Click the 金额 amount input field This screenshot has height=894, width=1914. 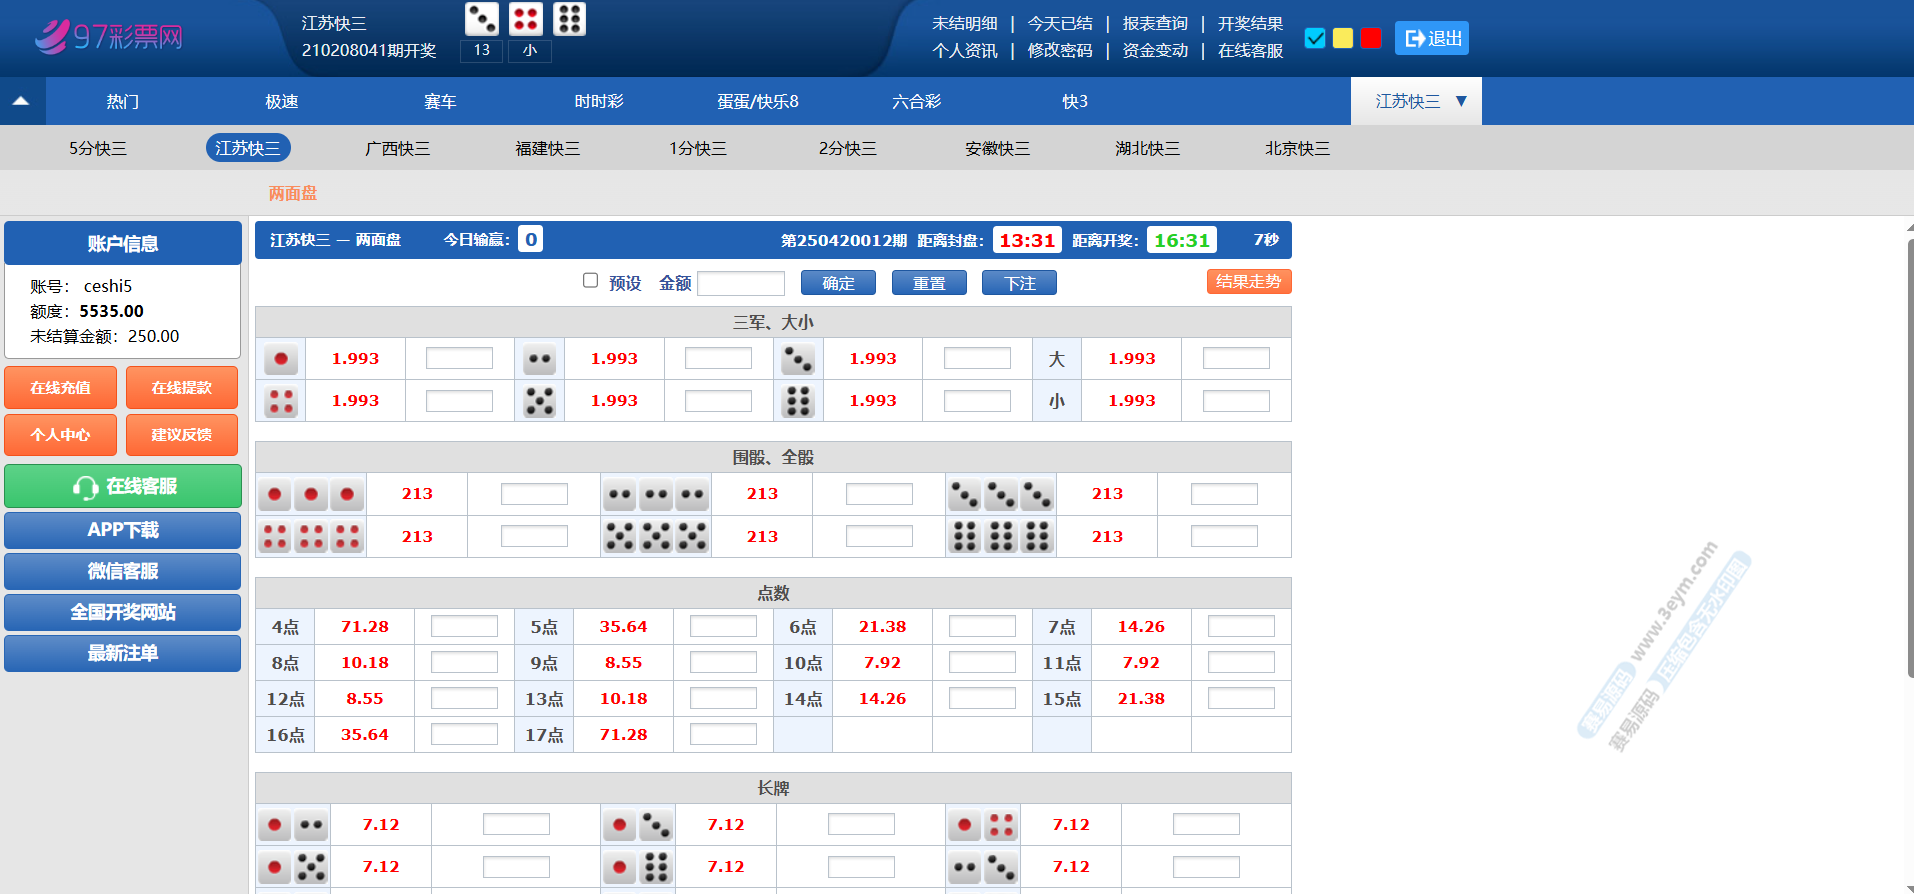click(740, 283)
